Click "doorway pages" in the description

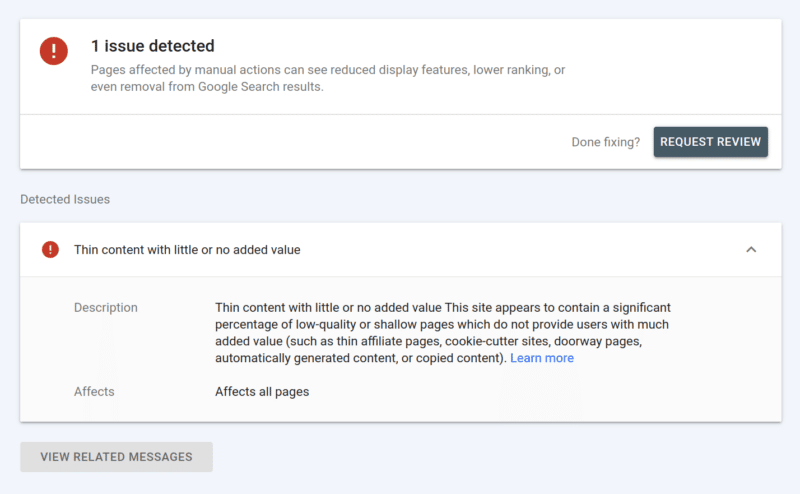click(x=598, y=341)
